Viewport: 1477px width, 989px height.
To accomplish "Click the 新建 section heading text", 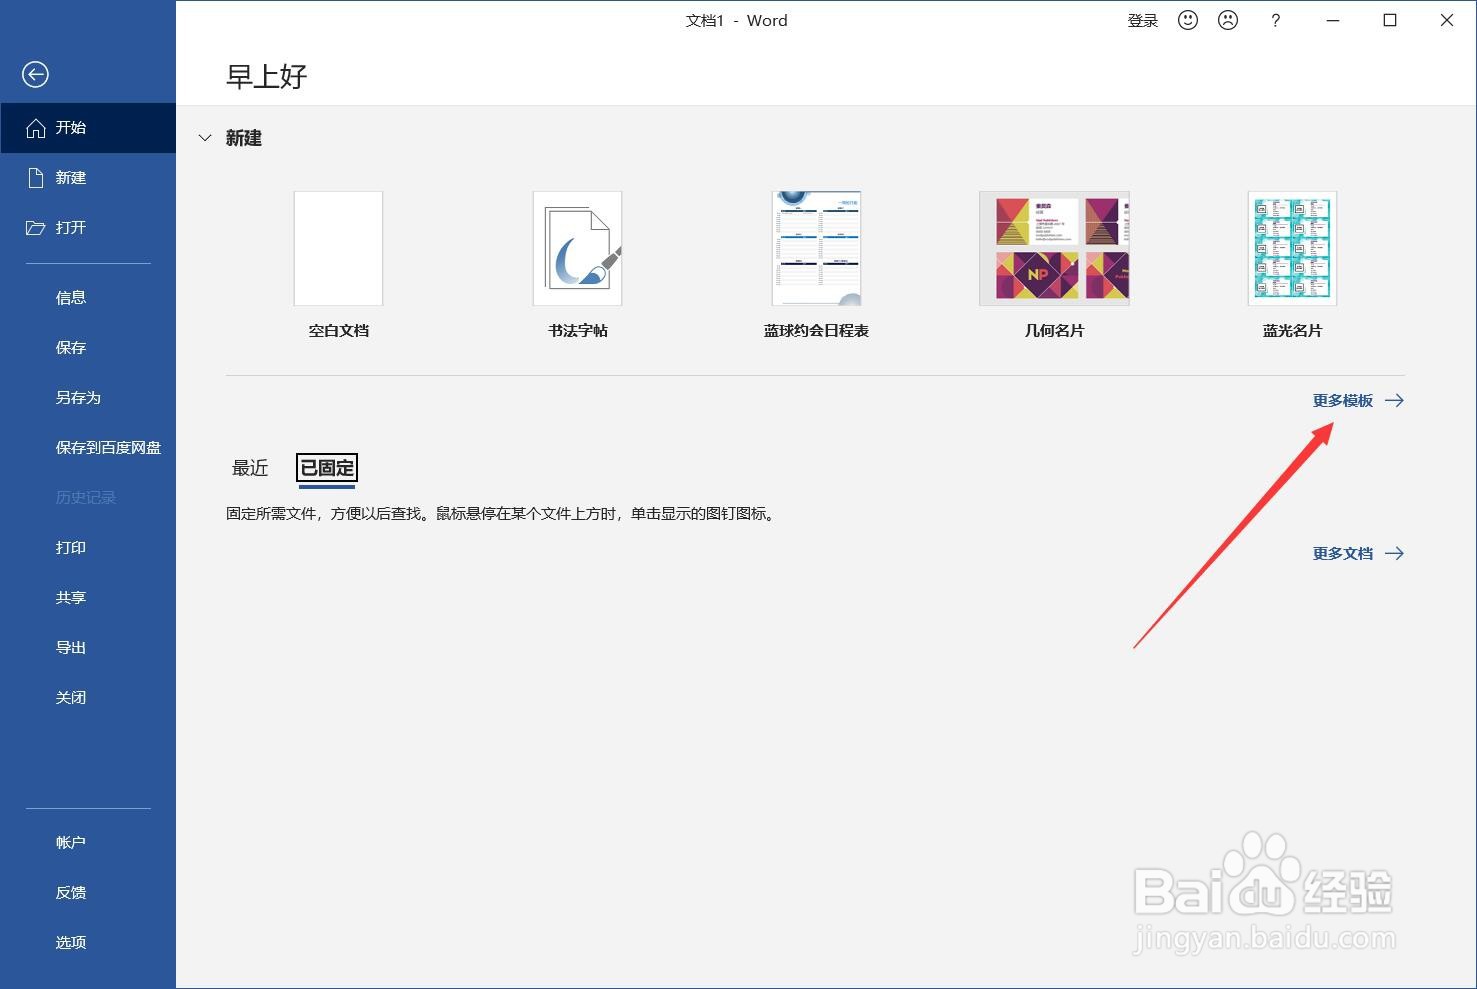I will coord(243,138).
